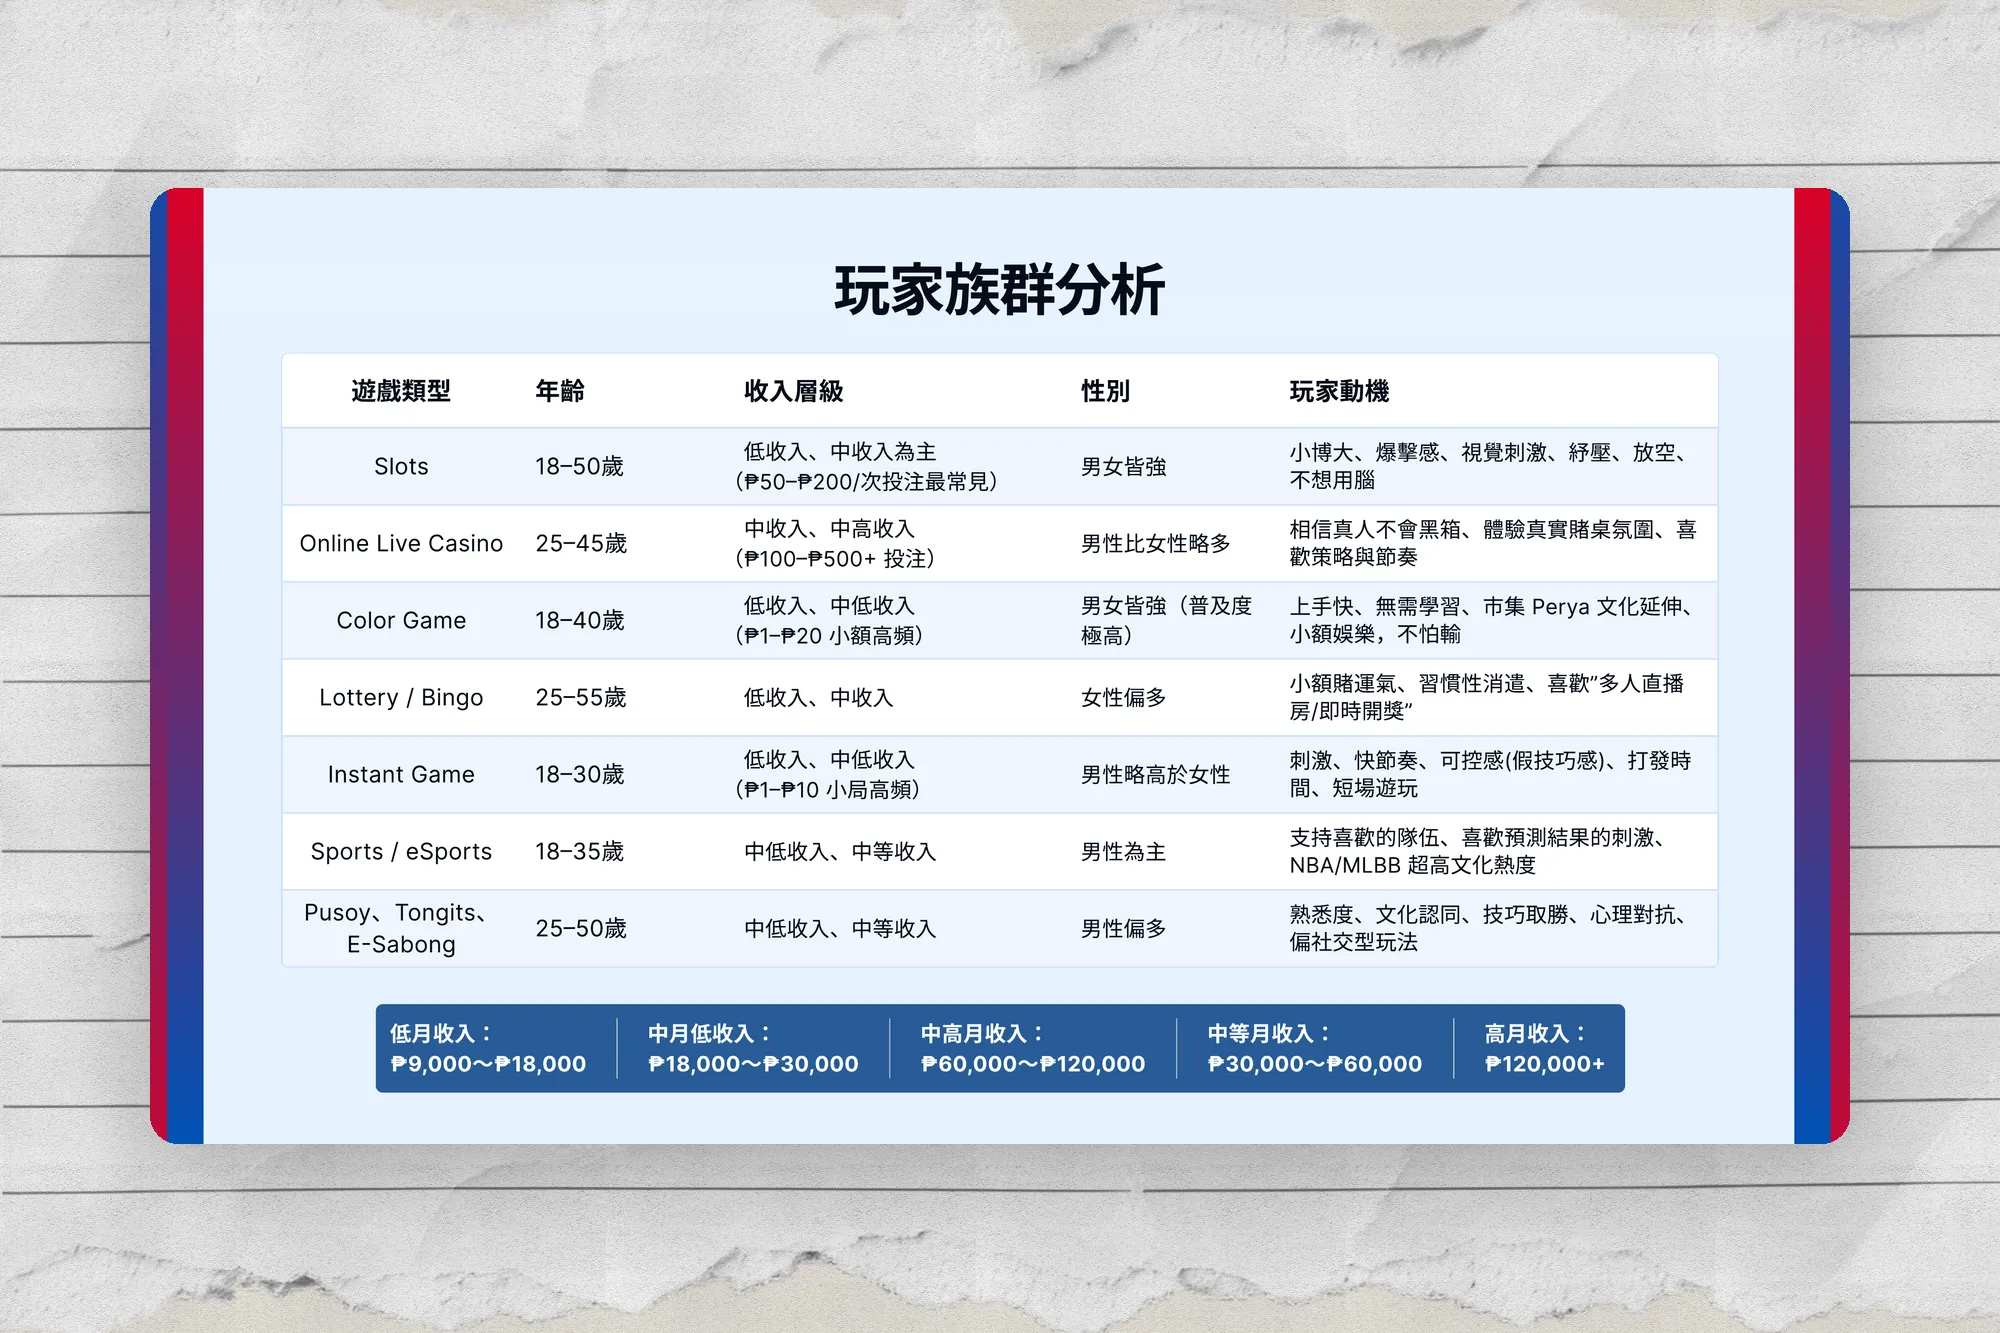This screenshot has height=1333, width=2000.
Task: Select the 18–30歲 age cell
Action: (580, 775)
